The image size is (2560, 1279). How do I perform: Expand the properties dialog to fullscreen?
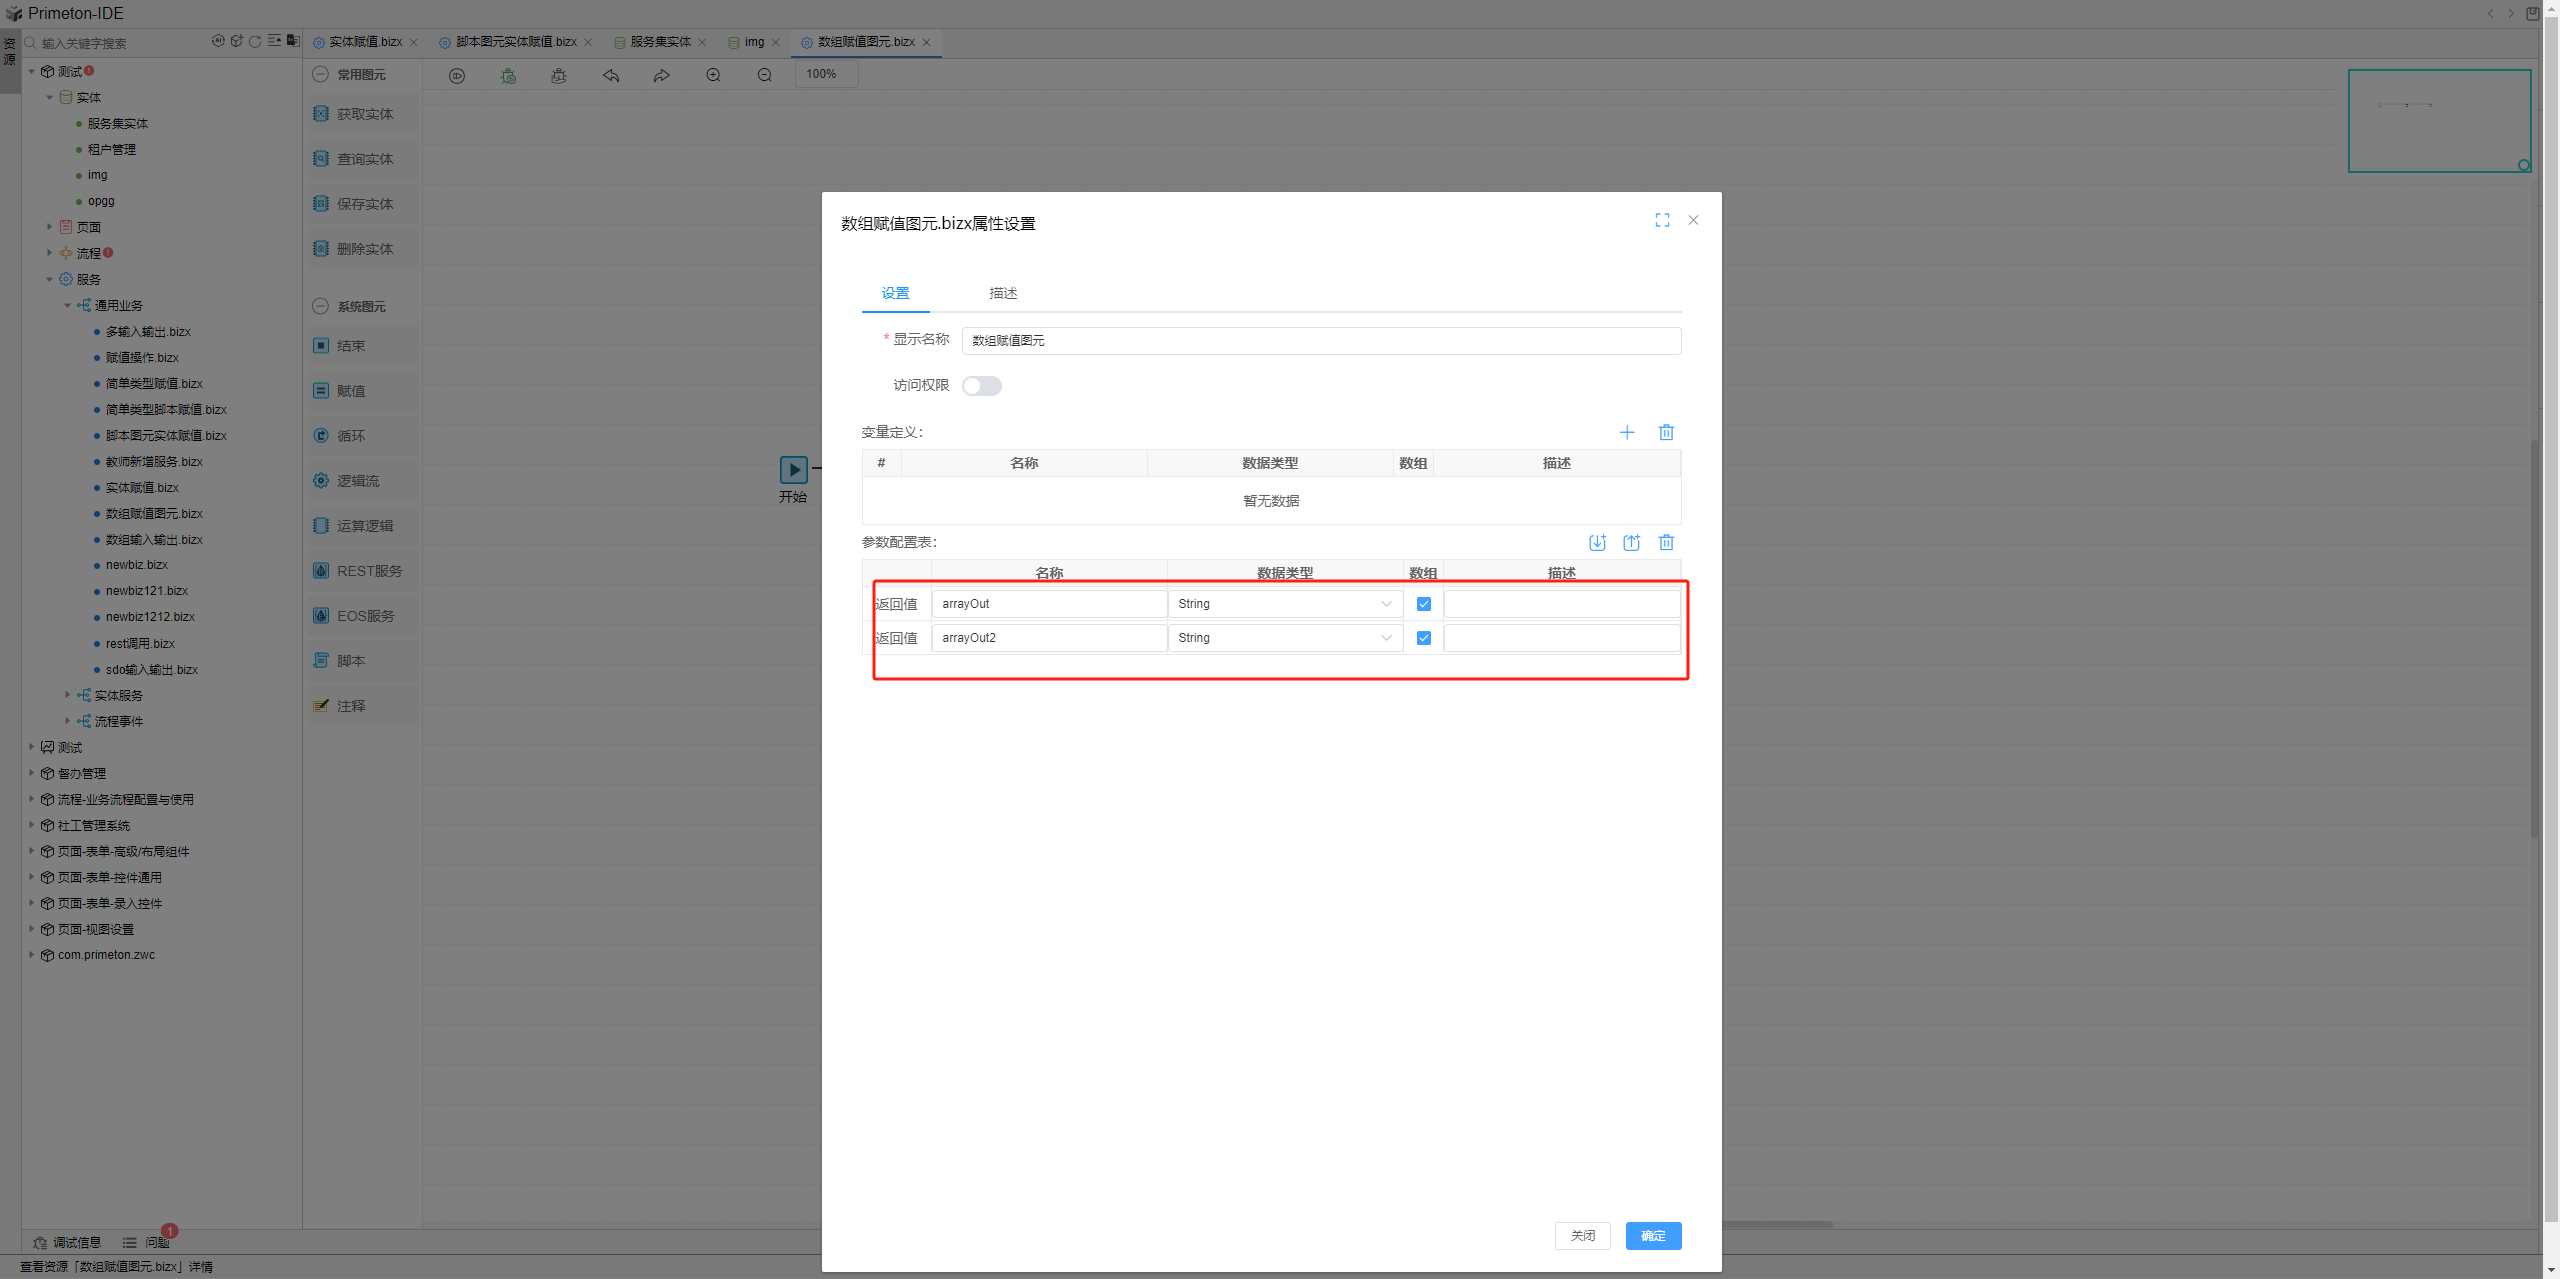tap(1662, 220)
